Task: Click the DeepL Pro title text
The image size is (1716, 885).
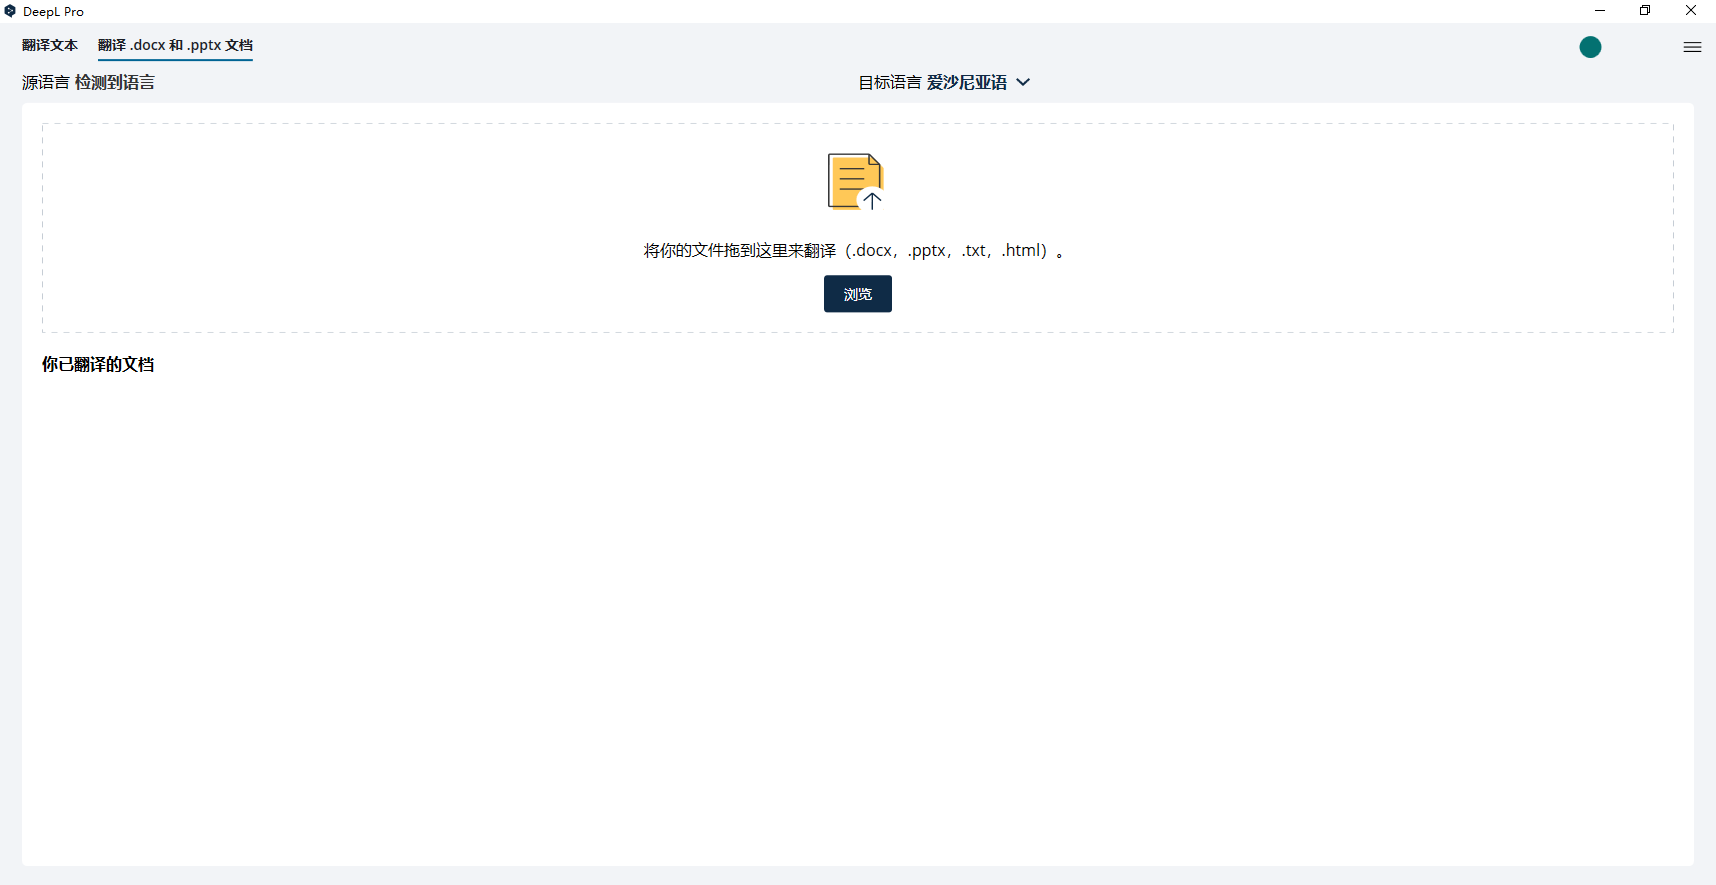Action: point(53,12)
